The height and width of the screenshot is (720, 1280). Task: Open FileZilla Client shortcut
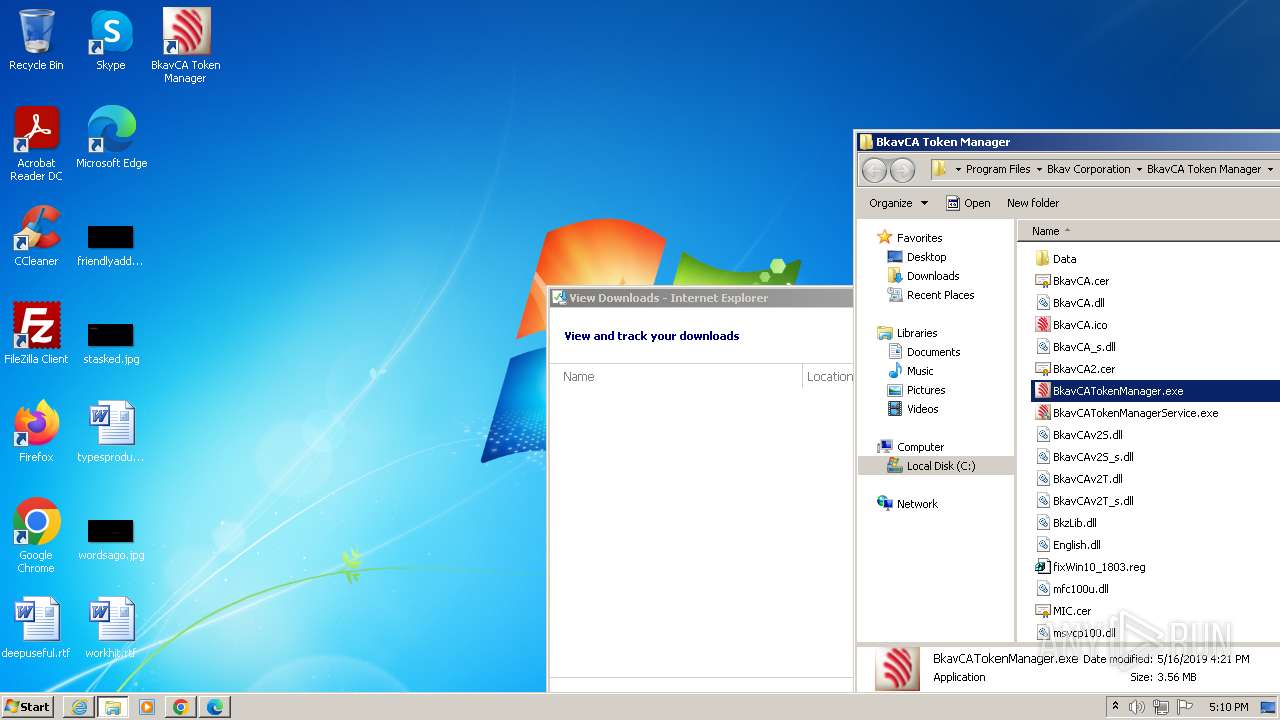tap(36, 333)
